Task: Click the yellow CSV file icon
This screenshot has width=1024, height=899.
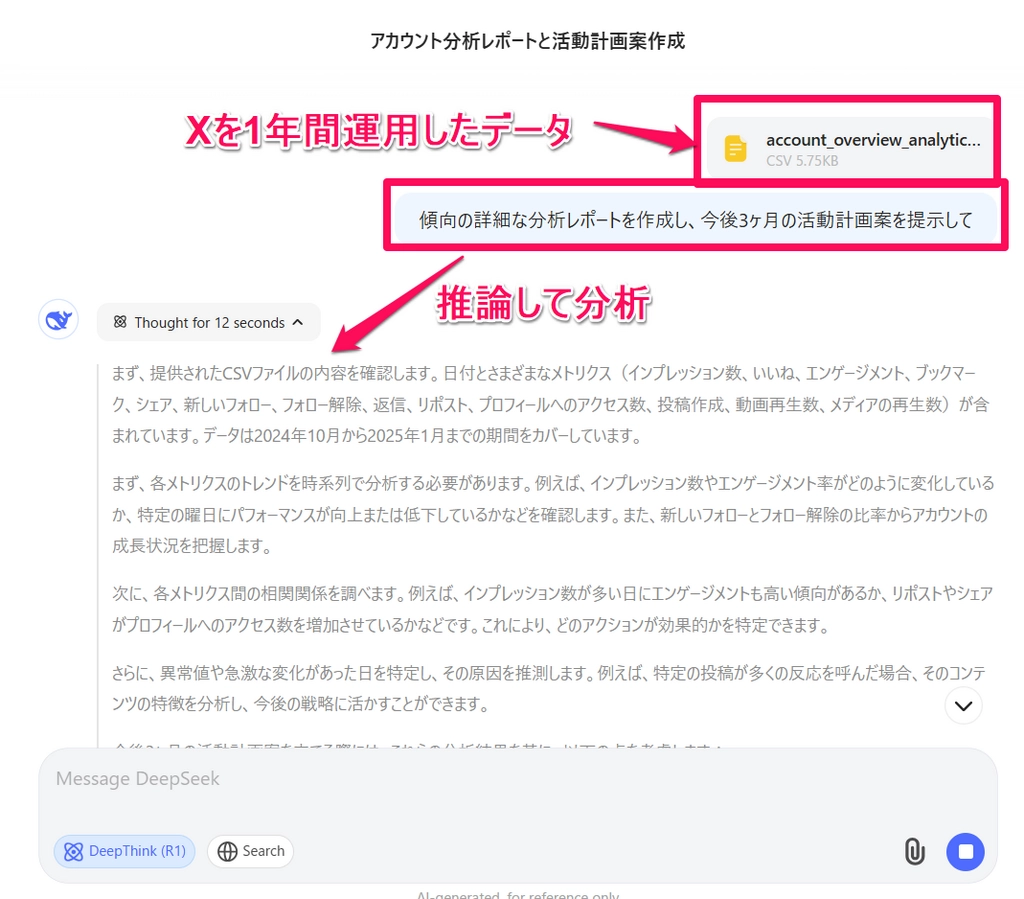Action: coord(735,149)
